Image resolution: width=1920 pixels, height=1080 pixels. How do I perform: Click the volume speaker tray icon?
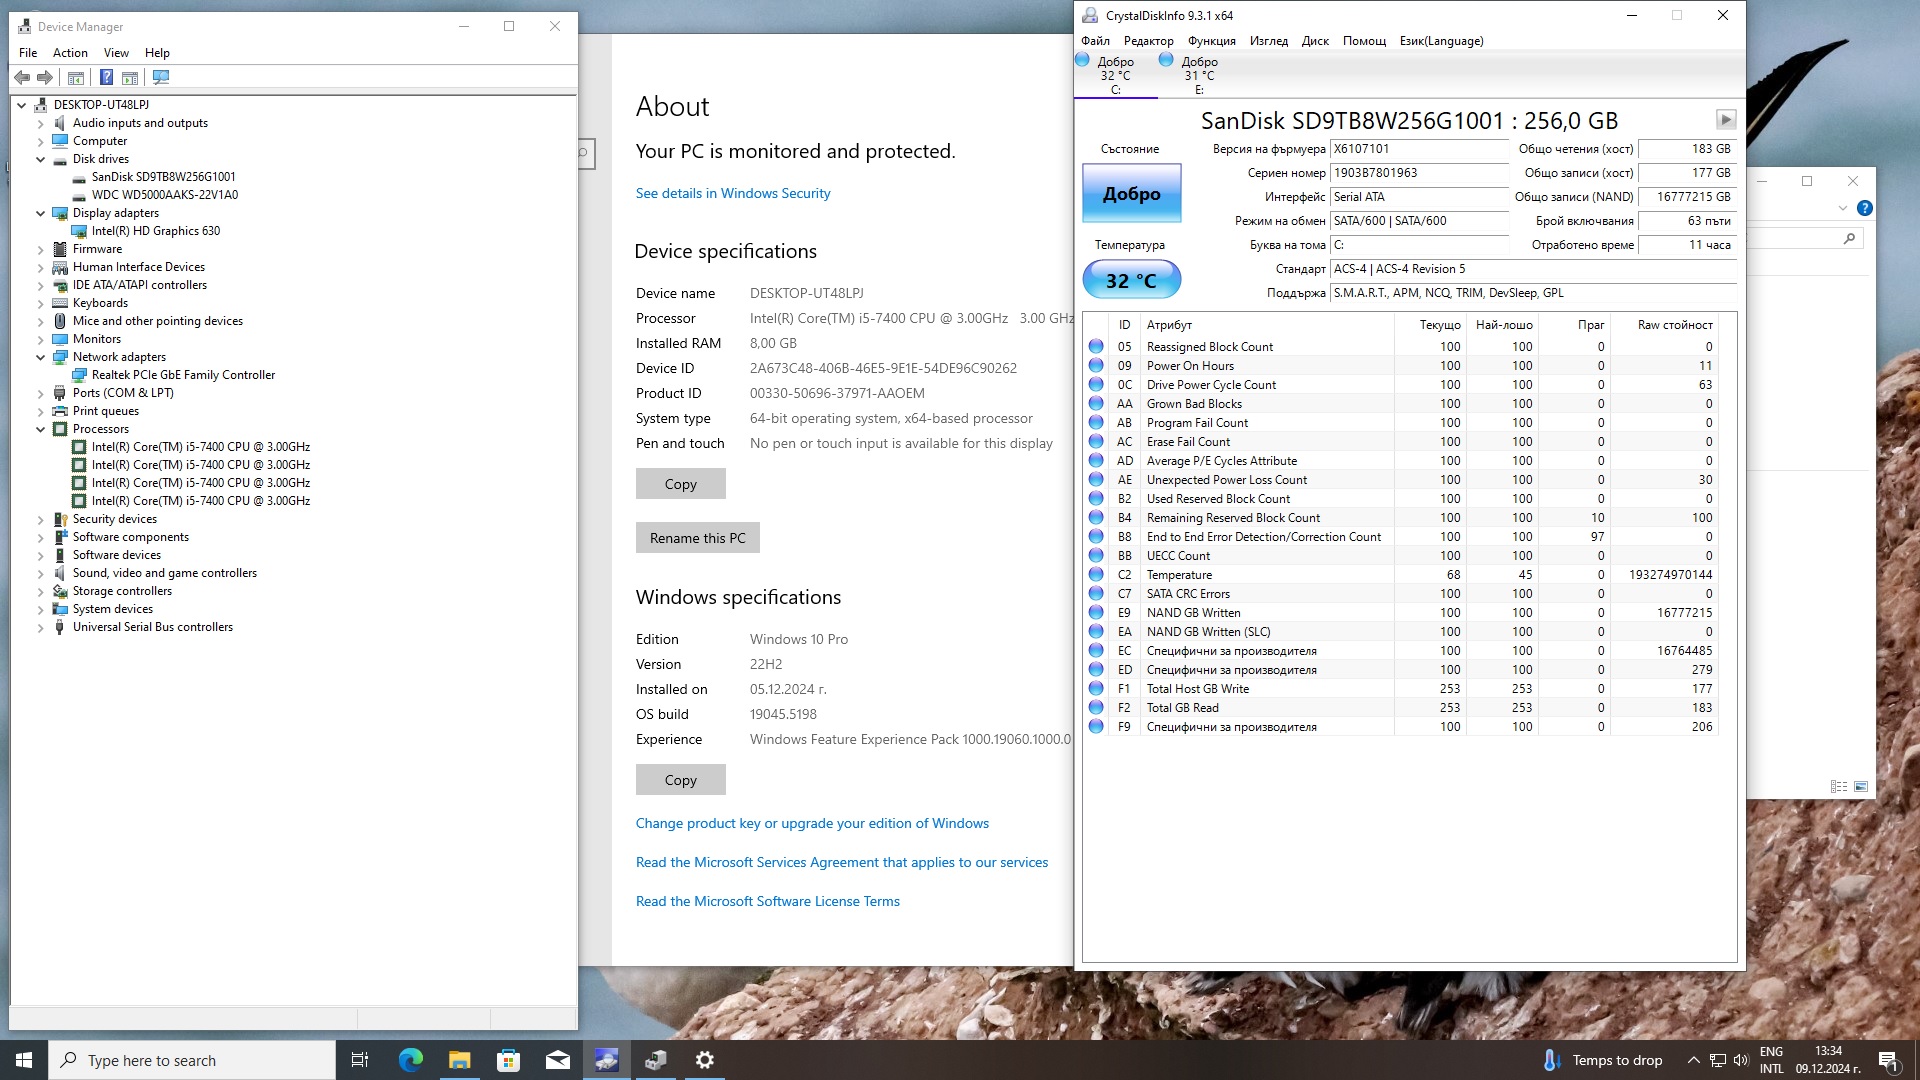click(x=1741, y=1060)
